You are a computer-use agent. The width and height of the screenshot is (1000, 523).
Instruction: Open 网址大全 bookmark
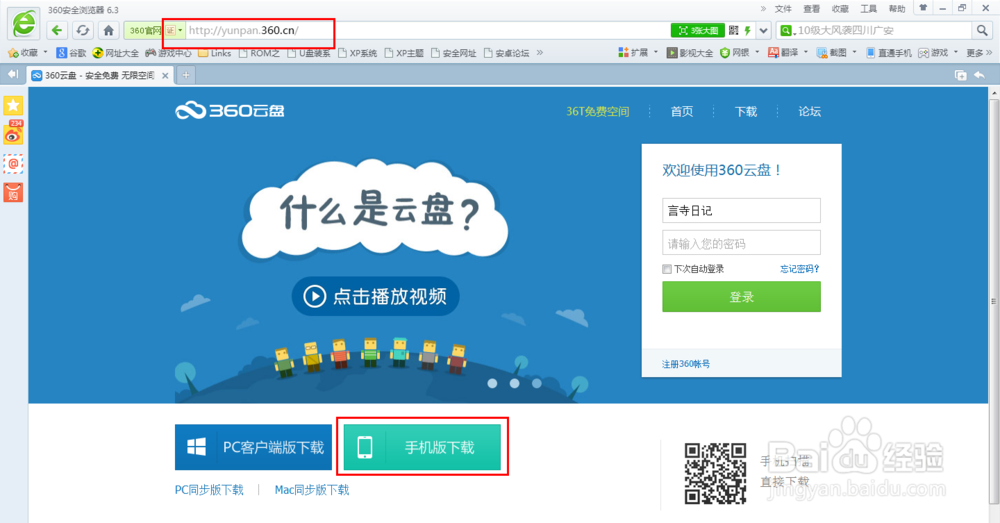tap(115, 53)
